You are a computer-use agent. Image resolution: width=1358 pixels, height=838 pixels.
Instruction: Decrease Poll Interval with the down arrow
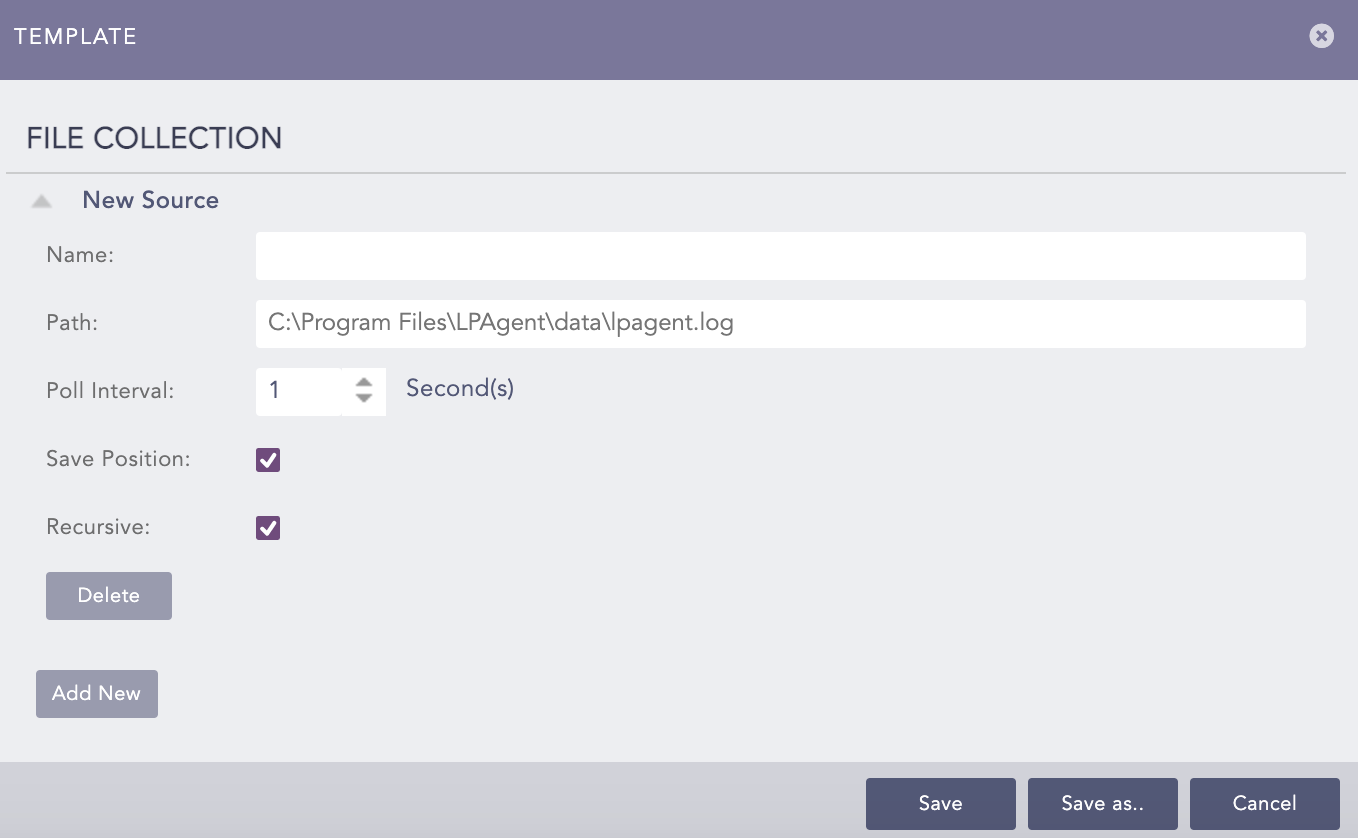pyautogui.click(x=364, y=399)
